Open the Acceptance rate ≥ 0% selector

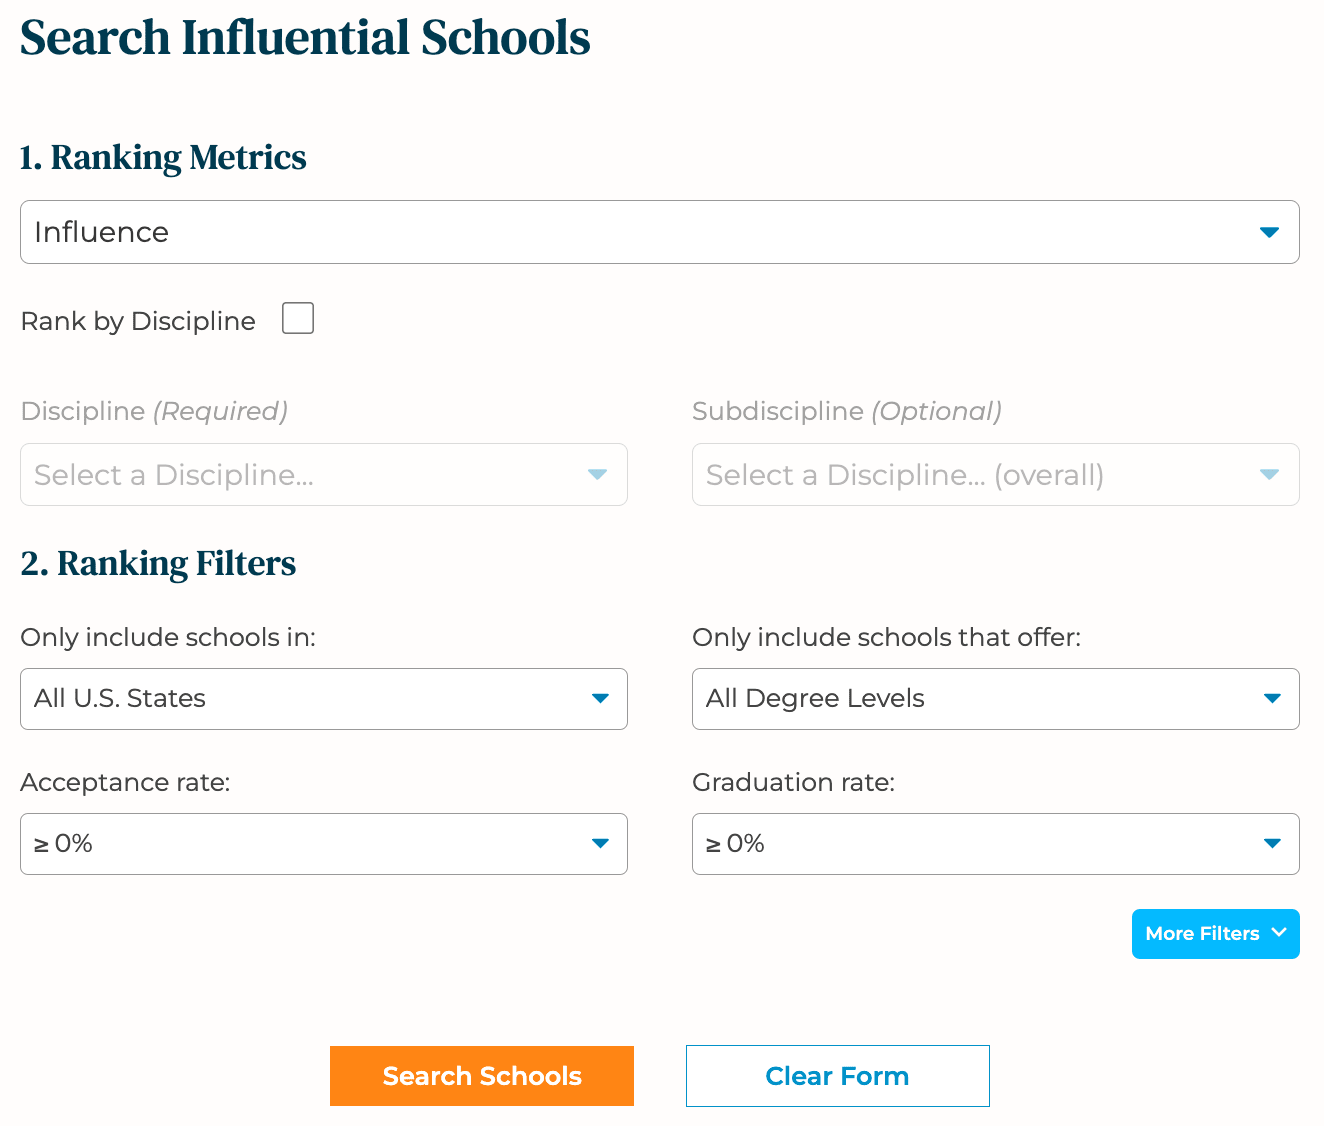323,844
